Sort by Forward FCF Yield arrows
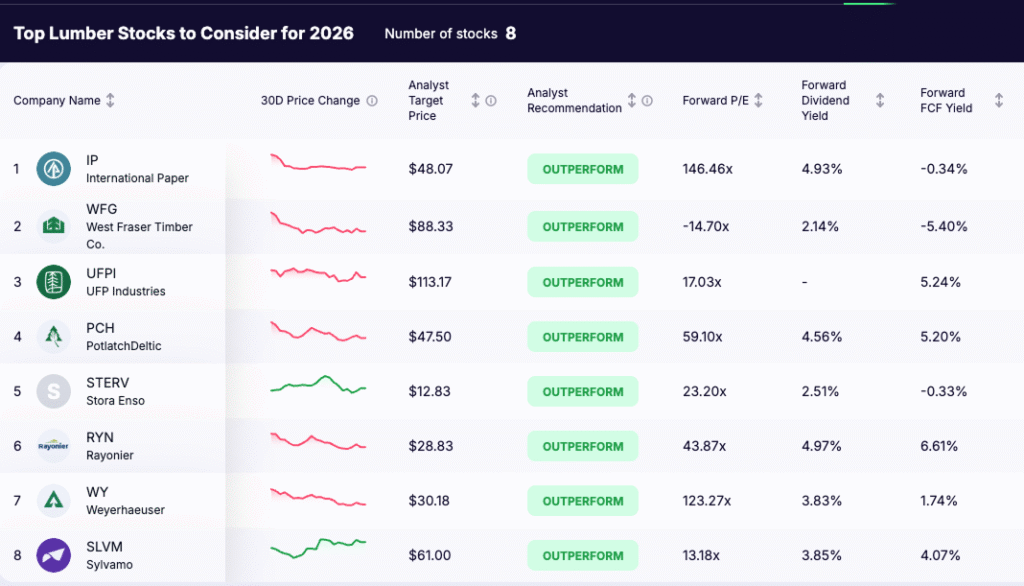Screen dimensions: 1024x586 998,101
